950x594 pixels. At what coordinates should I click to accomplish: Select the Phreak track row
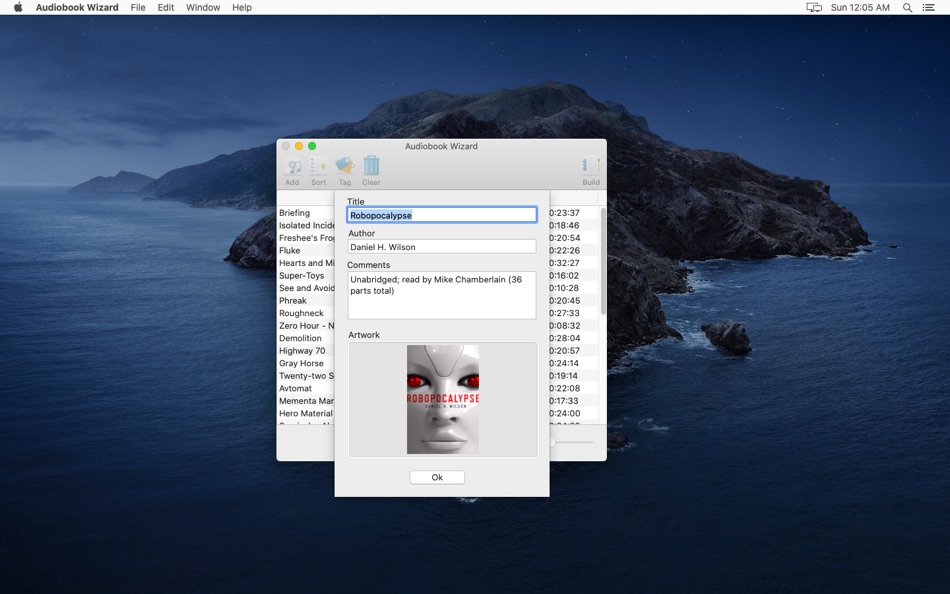pyautogui.click(x=306, y=301)
